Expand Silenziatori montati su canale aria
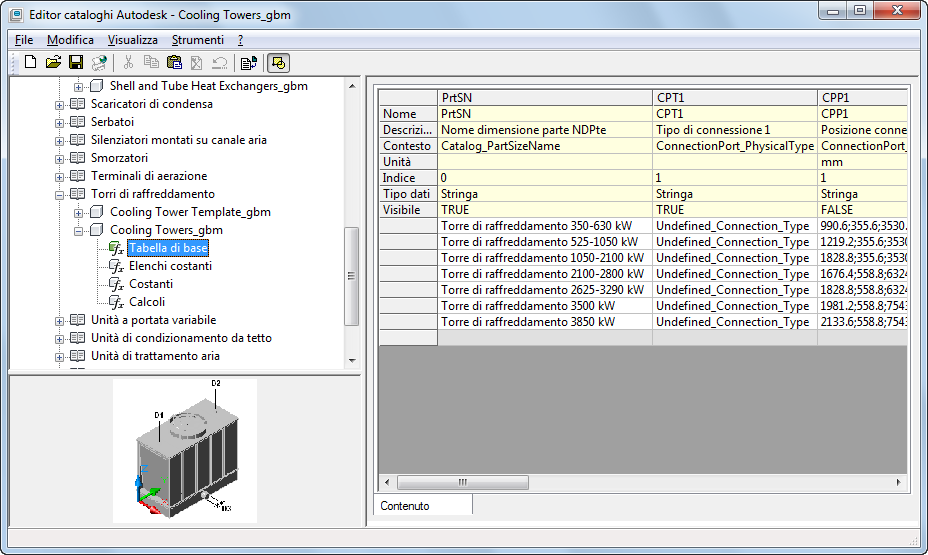 [59, 141]
